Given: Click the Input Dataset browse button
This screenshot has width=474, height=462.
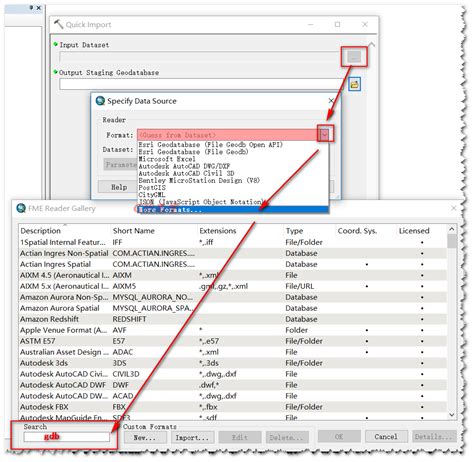Looking at the screenshot, I should click(354, 57).
